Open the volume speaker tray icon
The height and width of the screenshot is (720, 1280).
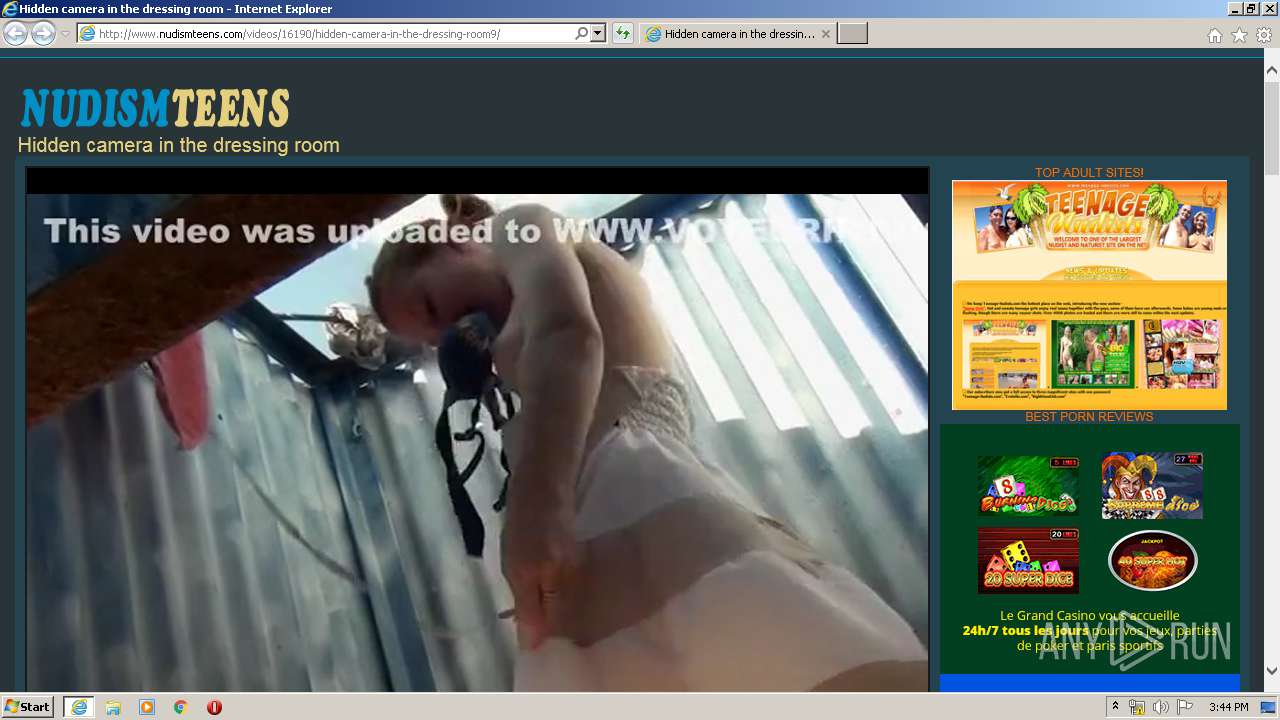coord(1161,707)
